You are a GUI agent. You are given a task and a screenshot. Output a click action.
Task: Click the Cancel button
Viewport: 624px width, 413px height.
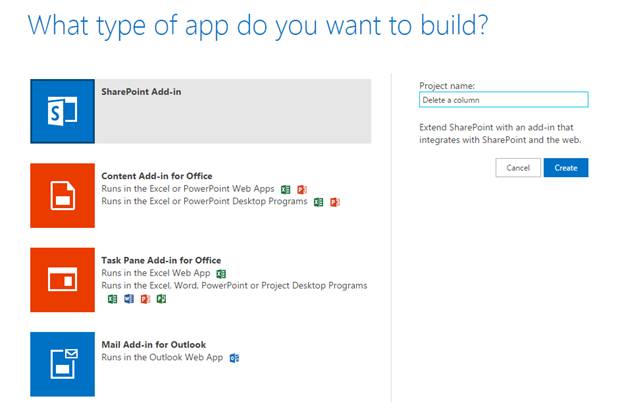click(518, 168)
